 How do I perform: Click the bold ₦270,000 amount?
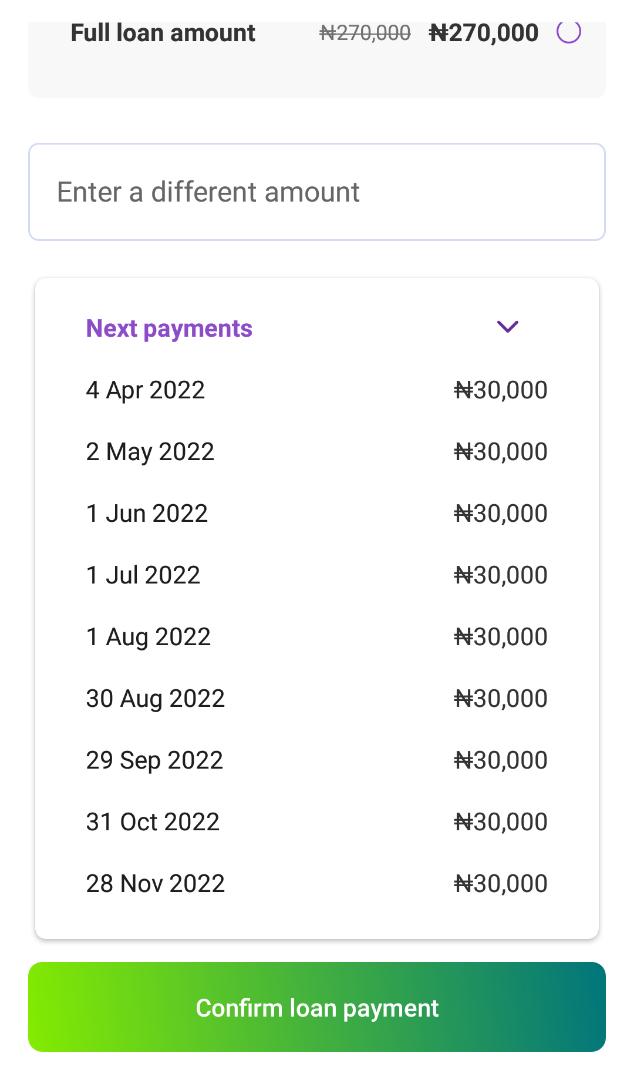click(x=484, y=32)
